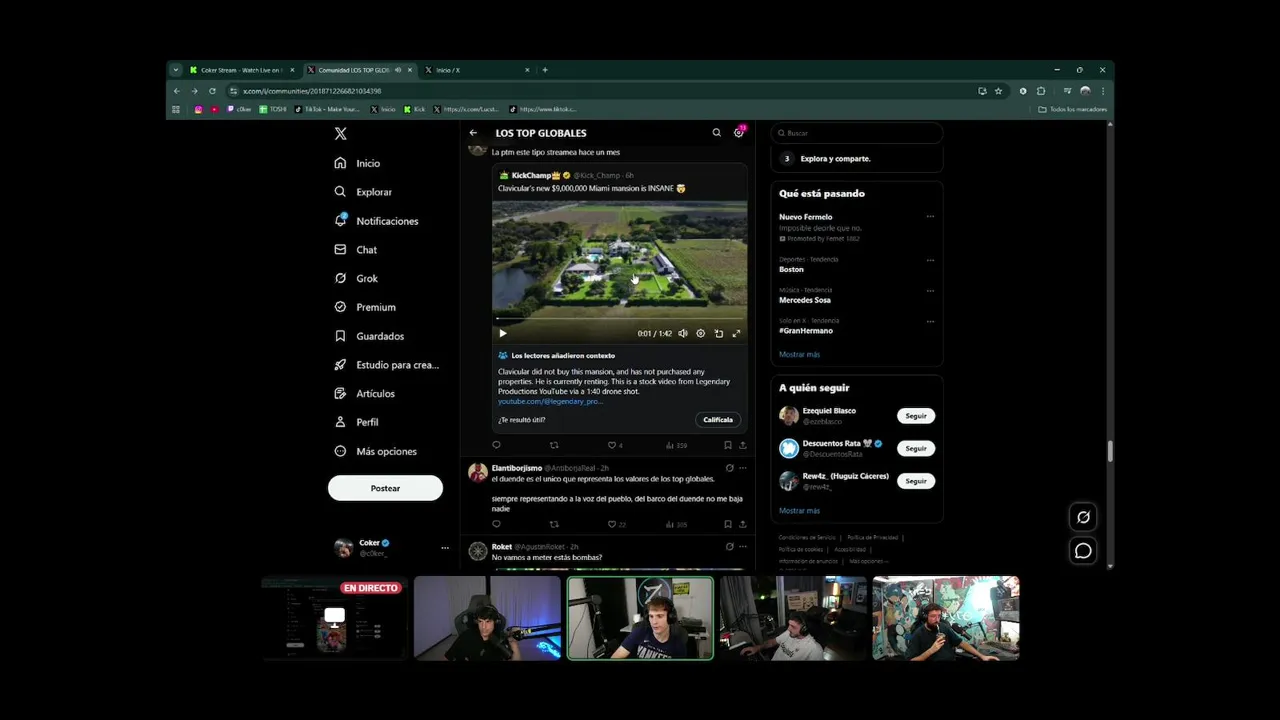Screen dimensions: 1280x720
Task: Open Todos los marcadores folder
Action: [1073, 109]
